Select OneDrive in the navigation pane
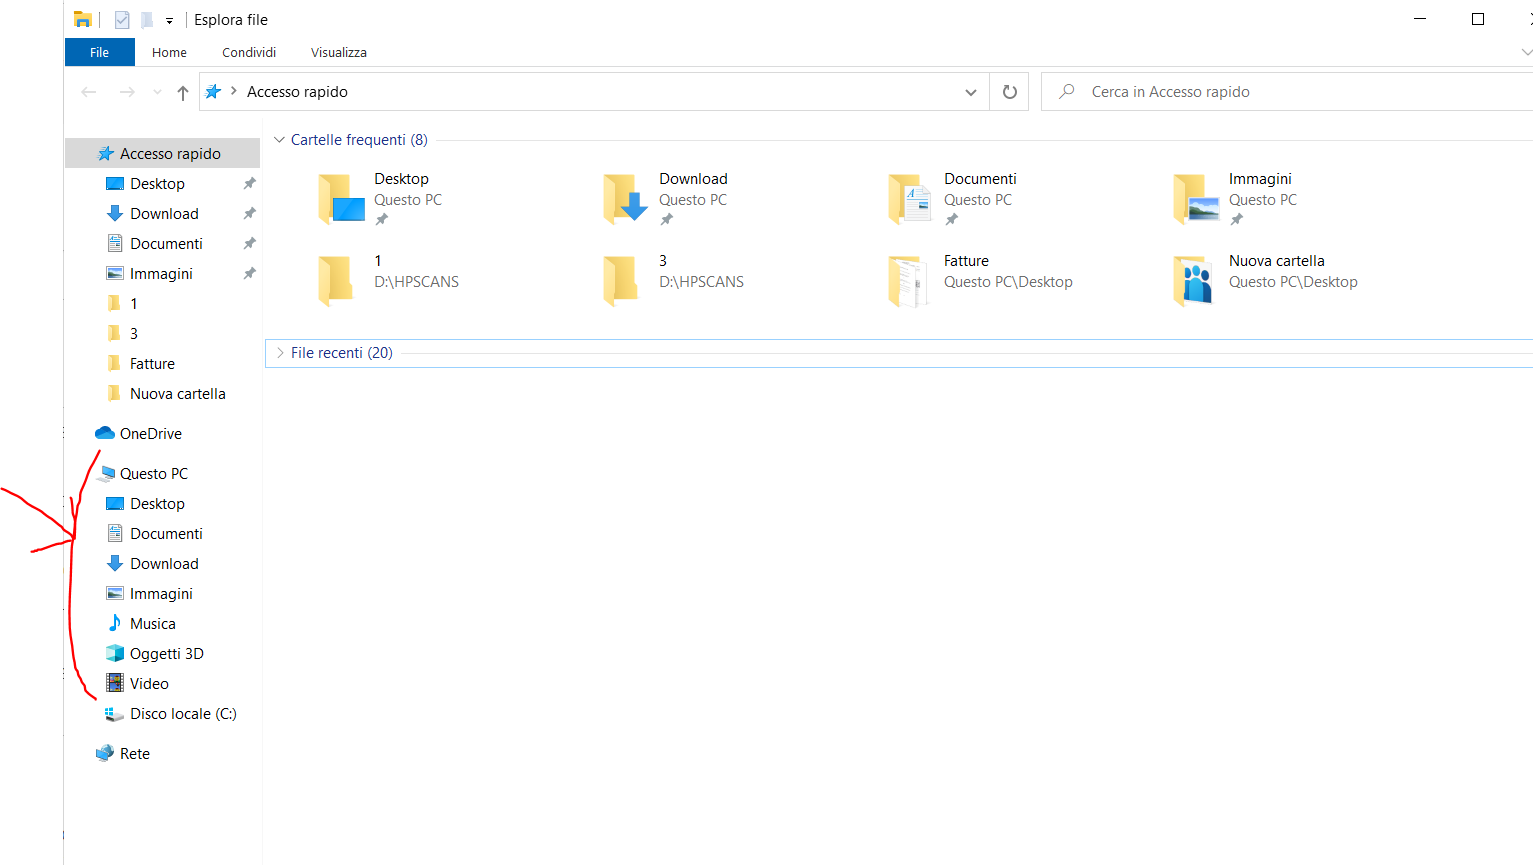This screenshot has width=1533, height=865. click(x=152, y=433)
